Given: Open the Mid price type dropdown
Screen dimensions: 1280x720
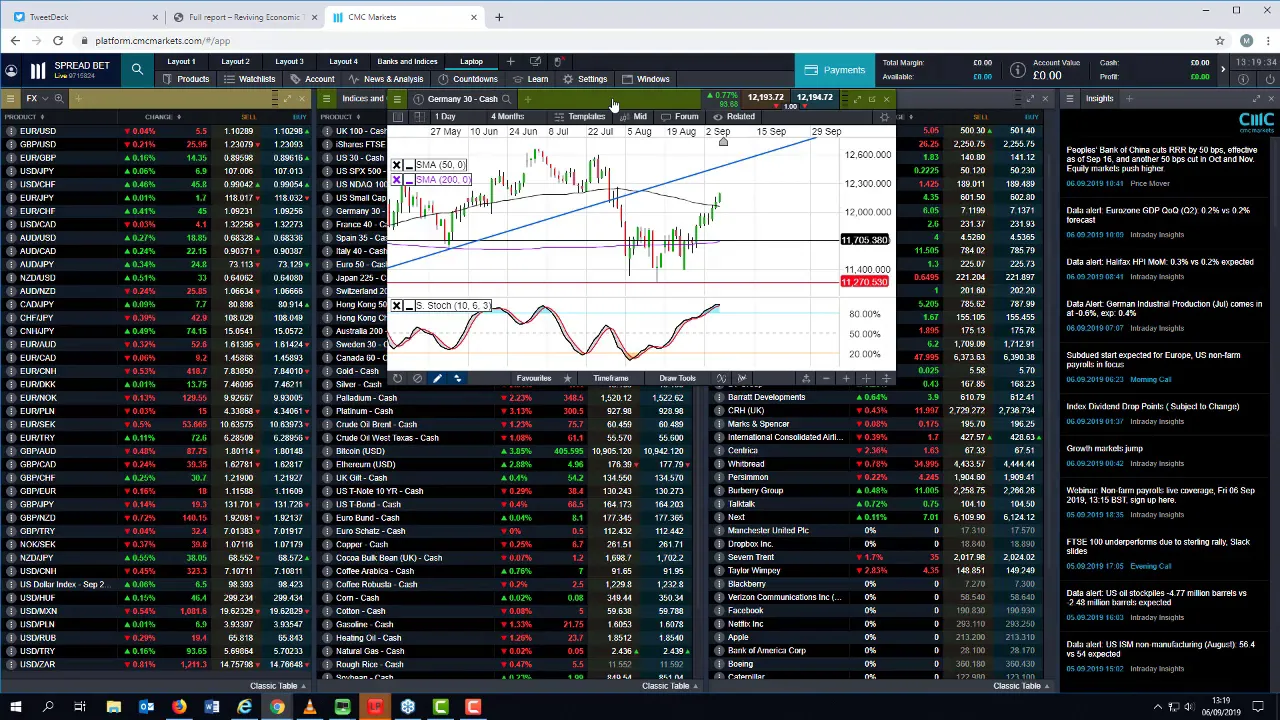Looking at the screenshot, I should click(x=633, y=117).
